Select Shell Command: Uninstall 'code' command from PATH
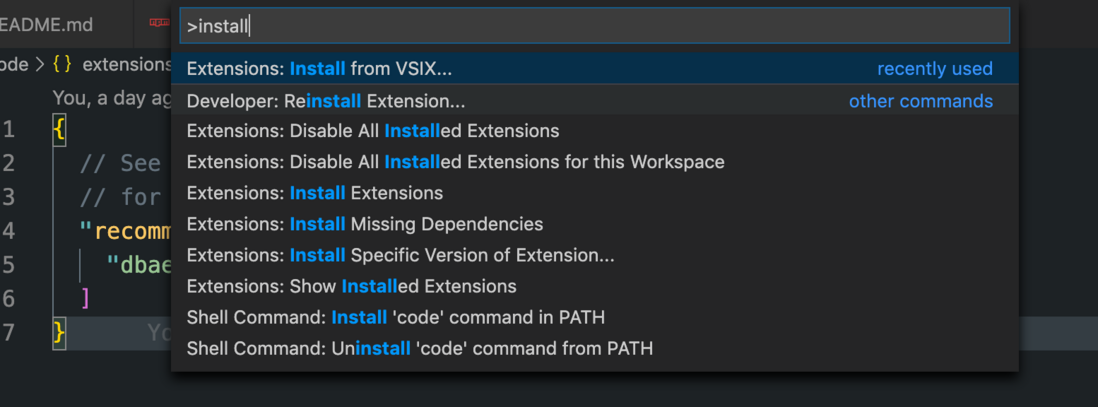Screen dimensions: 1098x407 pos(595,348)
